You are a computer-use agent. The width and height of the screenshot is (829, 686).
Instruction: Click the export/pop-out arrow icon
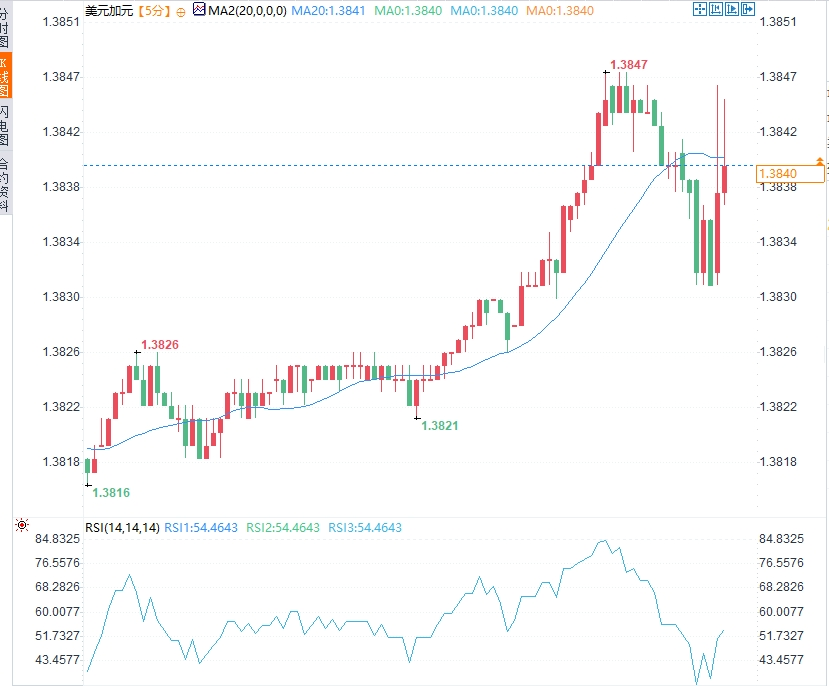(x=748, y=9)
